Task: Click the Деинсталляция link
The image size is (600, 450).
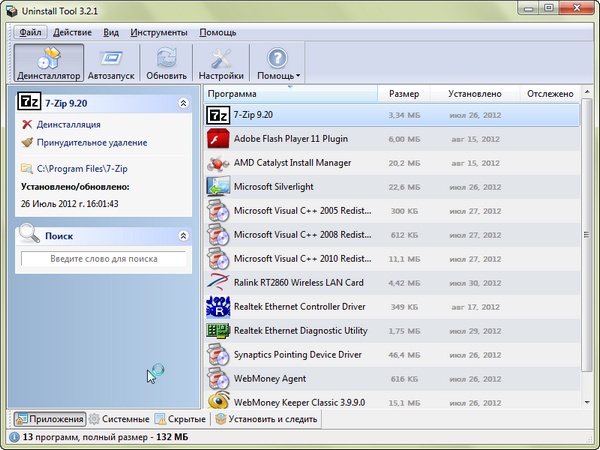Action: (68, 125)
